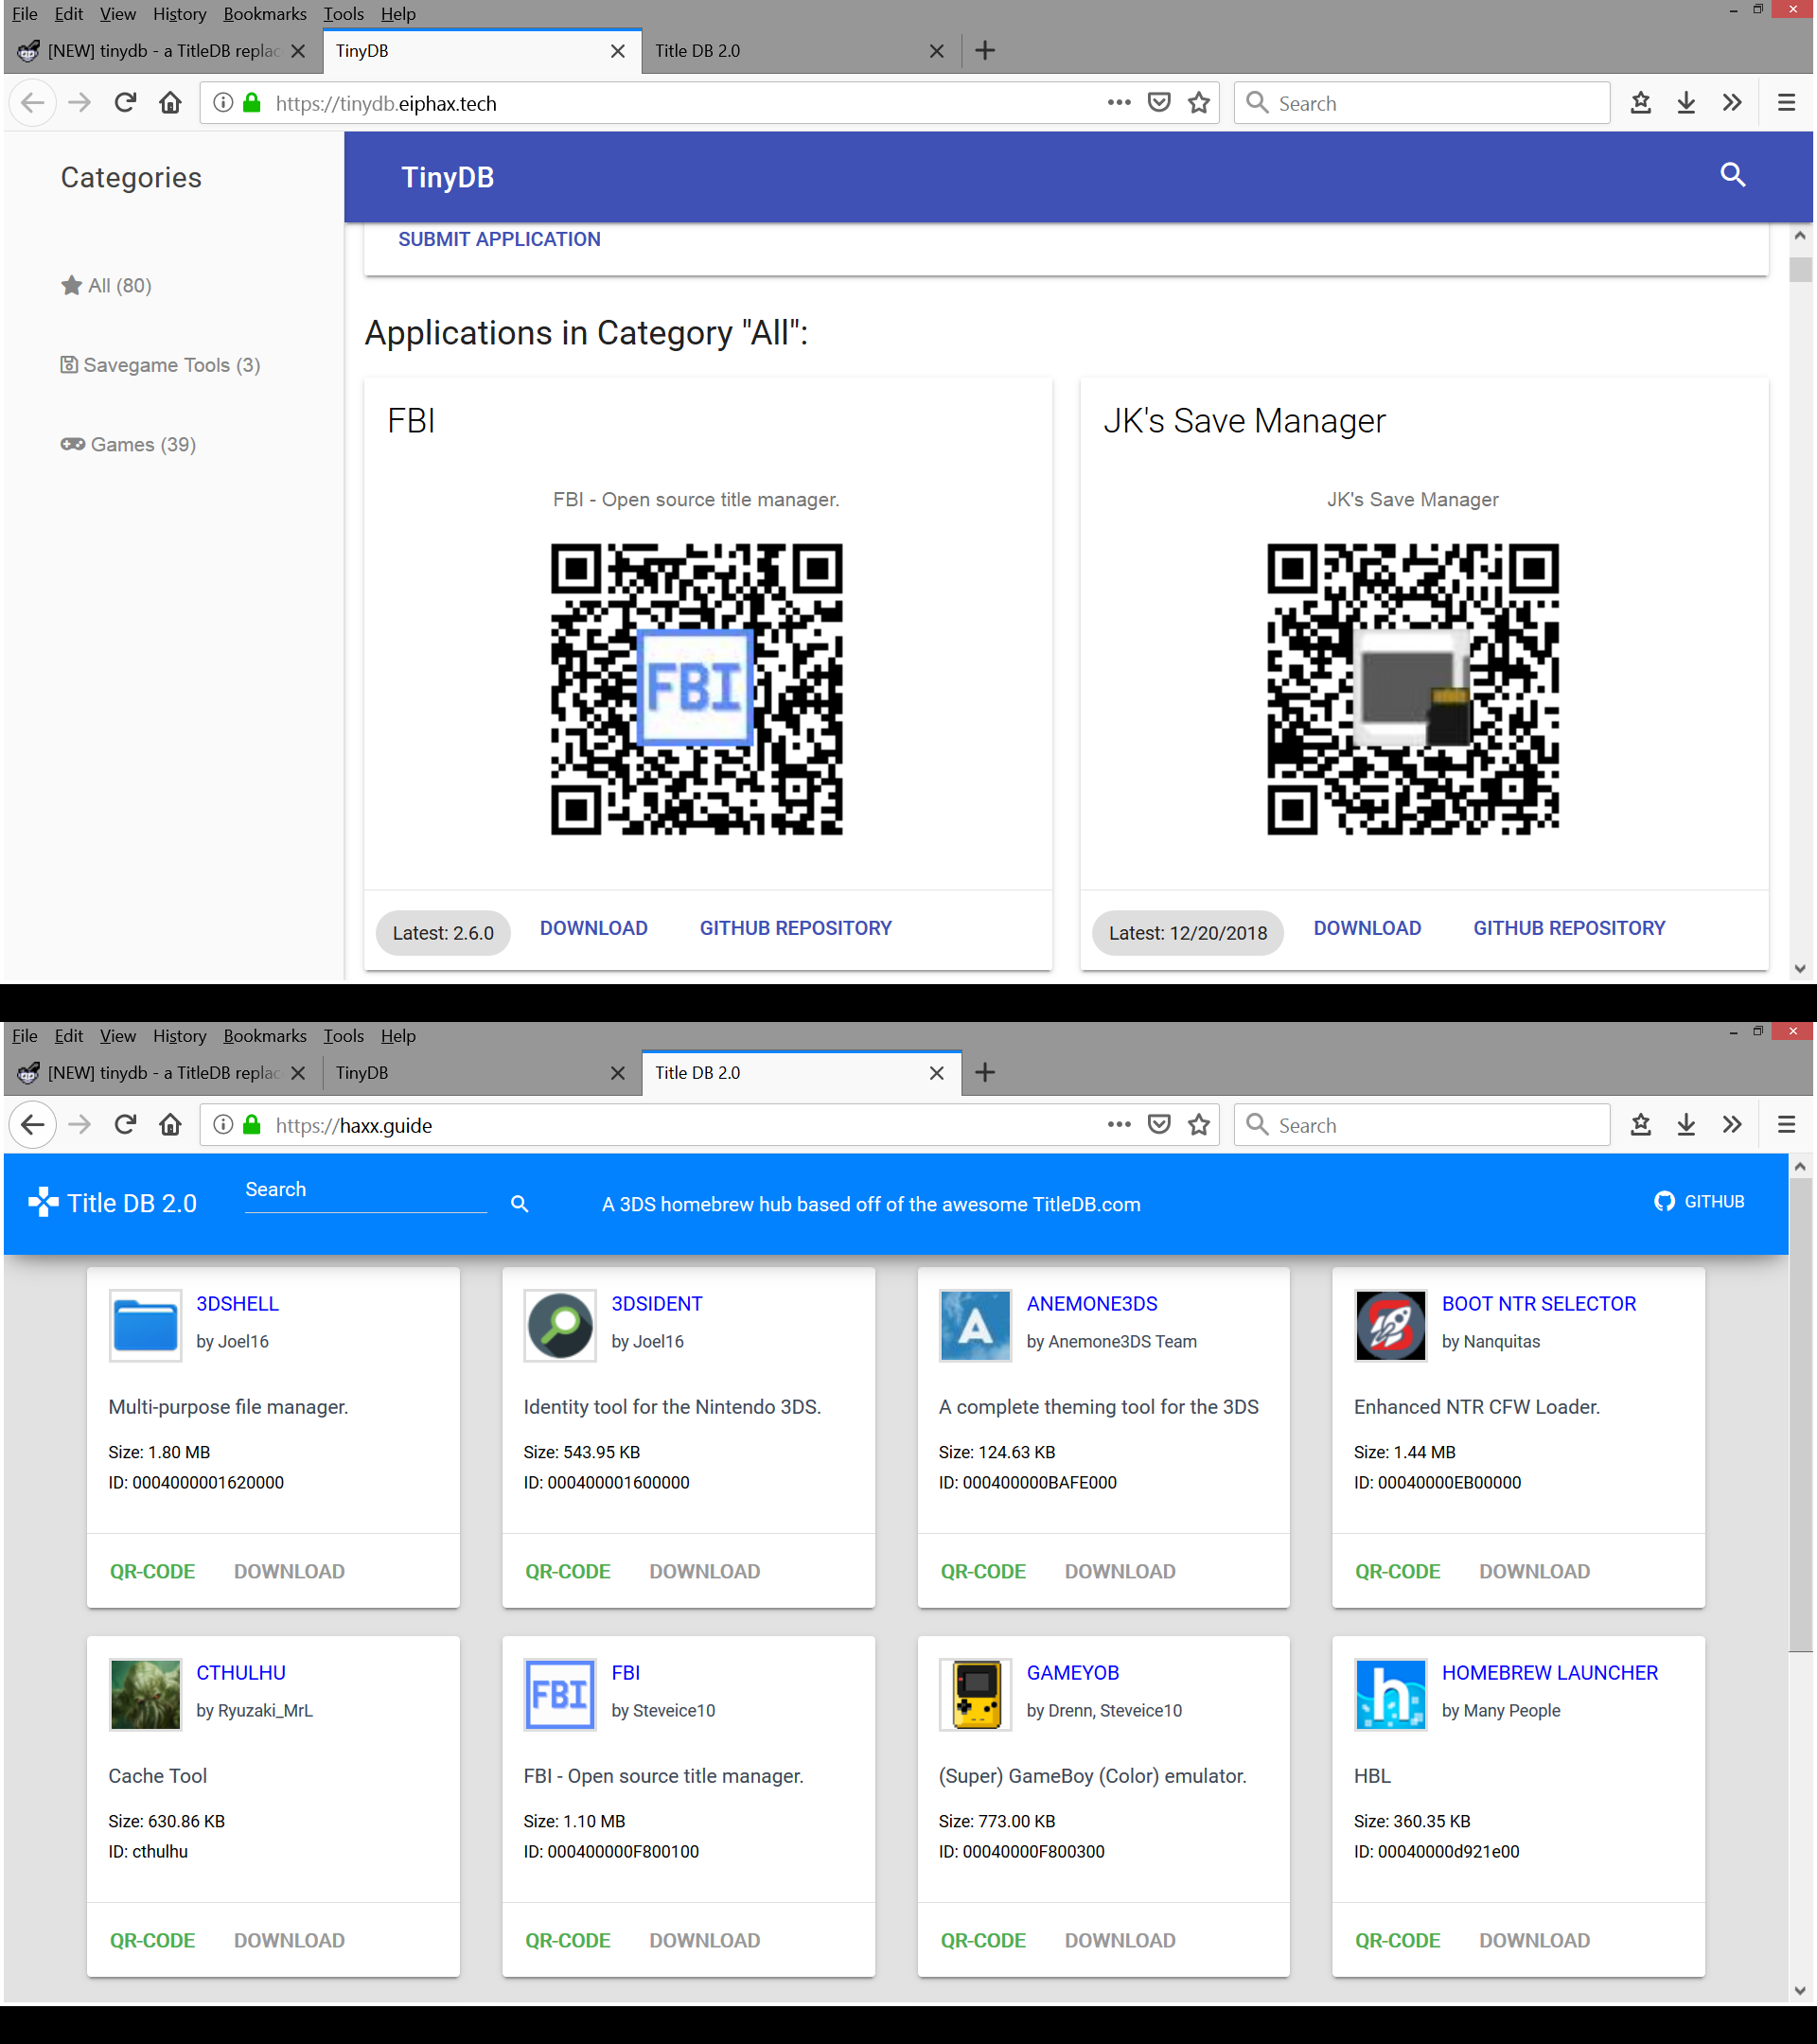Screen dimensions: 1817x2044
Task: Open the downloads arrow in the tinydb.eiphax.tech window
Action: pyautogui.click(x=1686, y=103)
